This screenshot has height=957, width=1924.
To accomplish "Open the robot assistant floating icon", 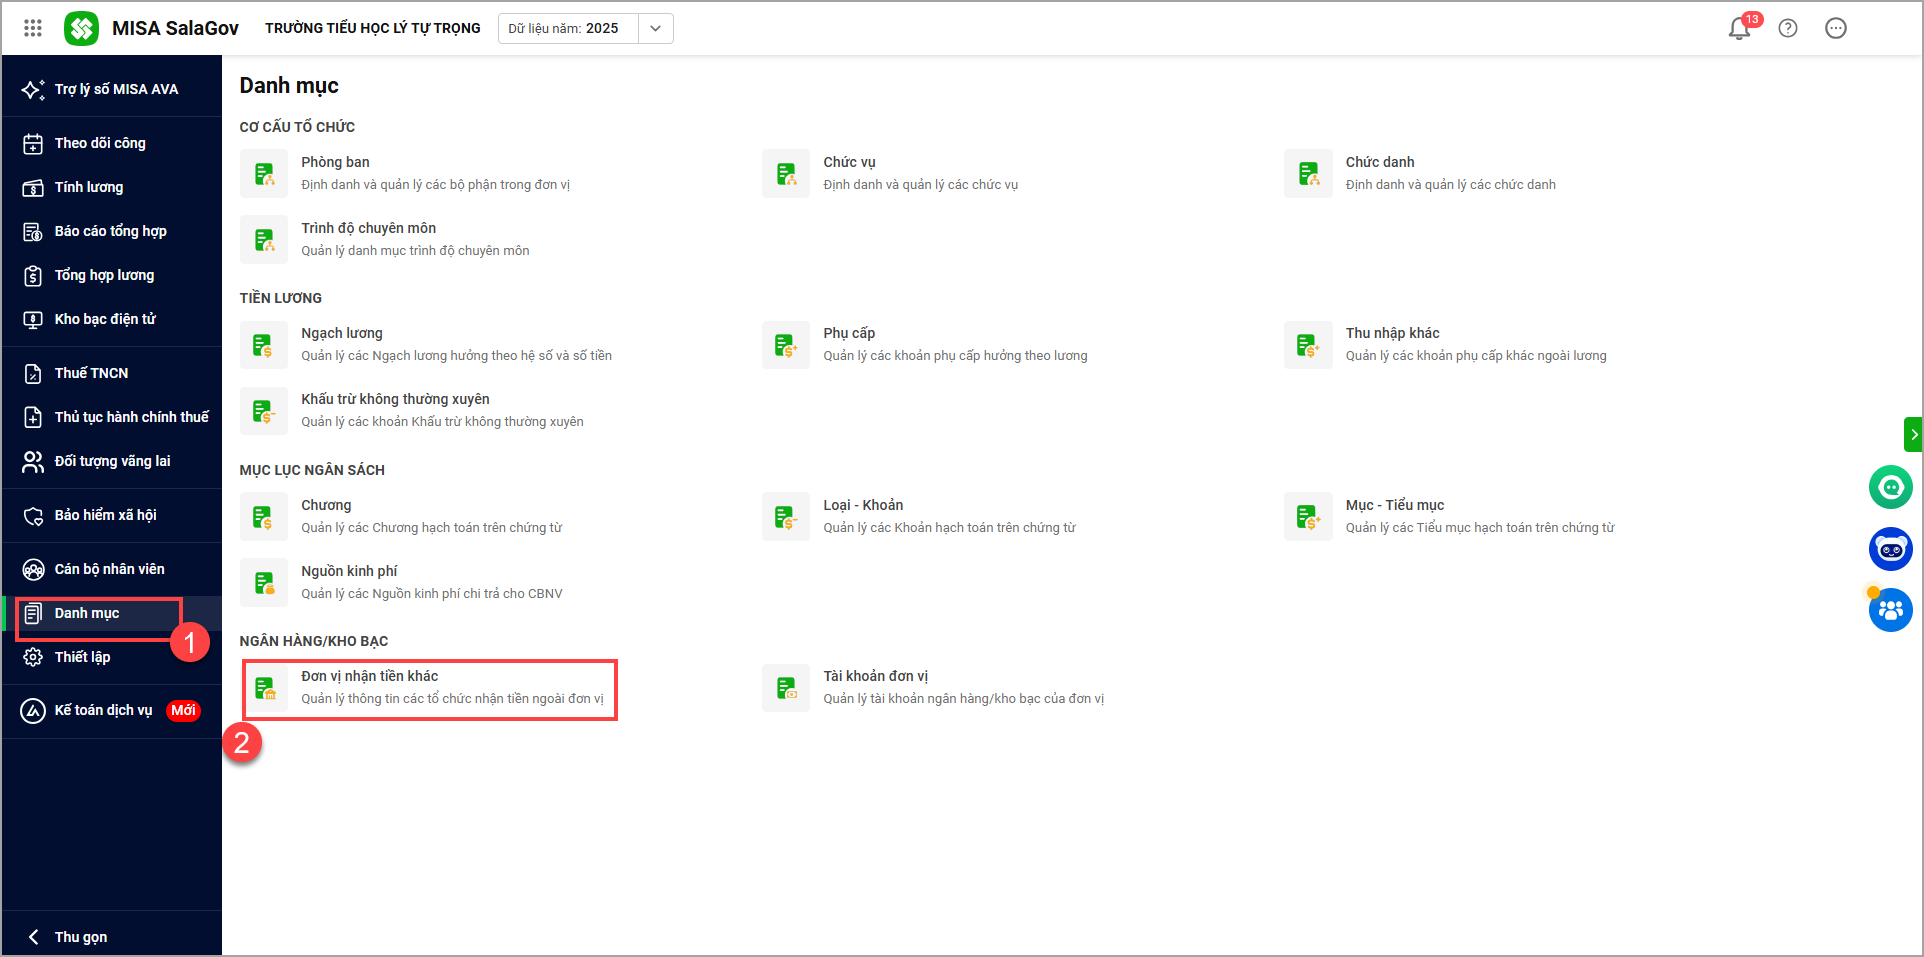I will coord(1890,549).
